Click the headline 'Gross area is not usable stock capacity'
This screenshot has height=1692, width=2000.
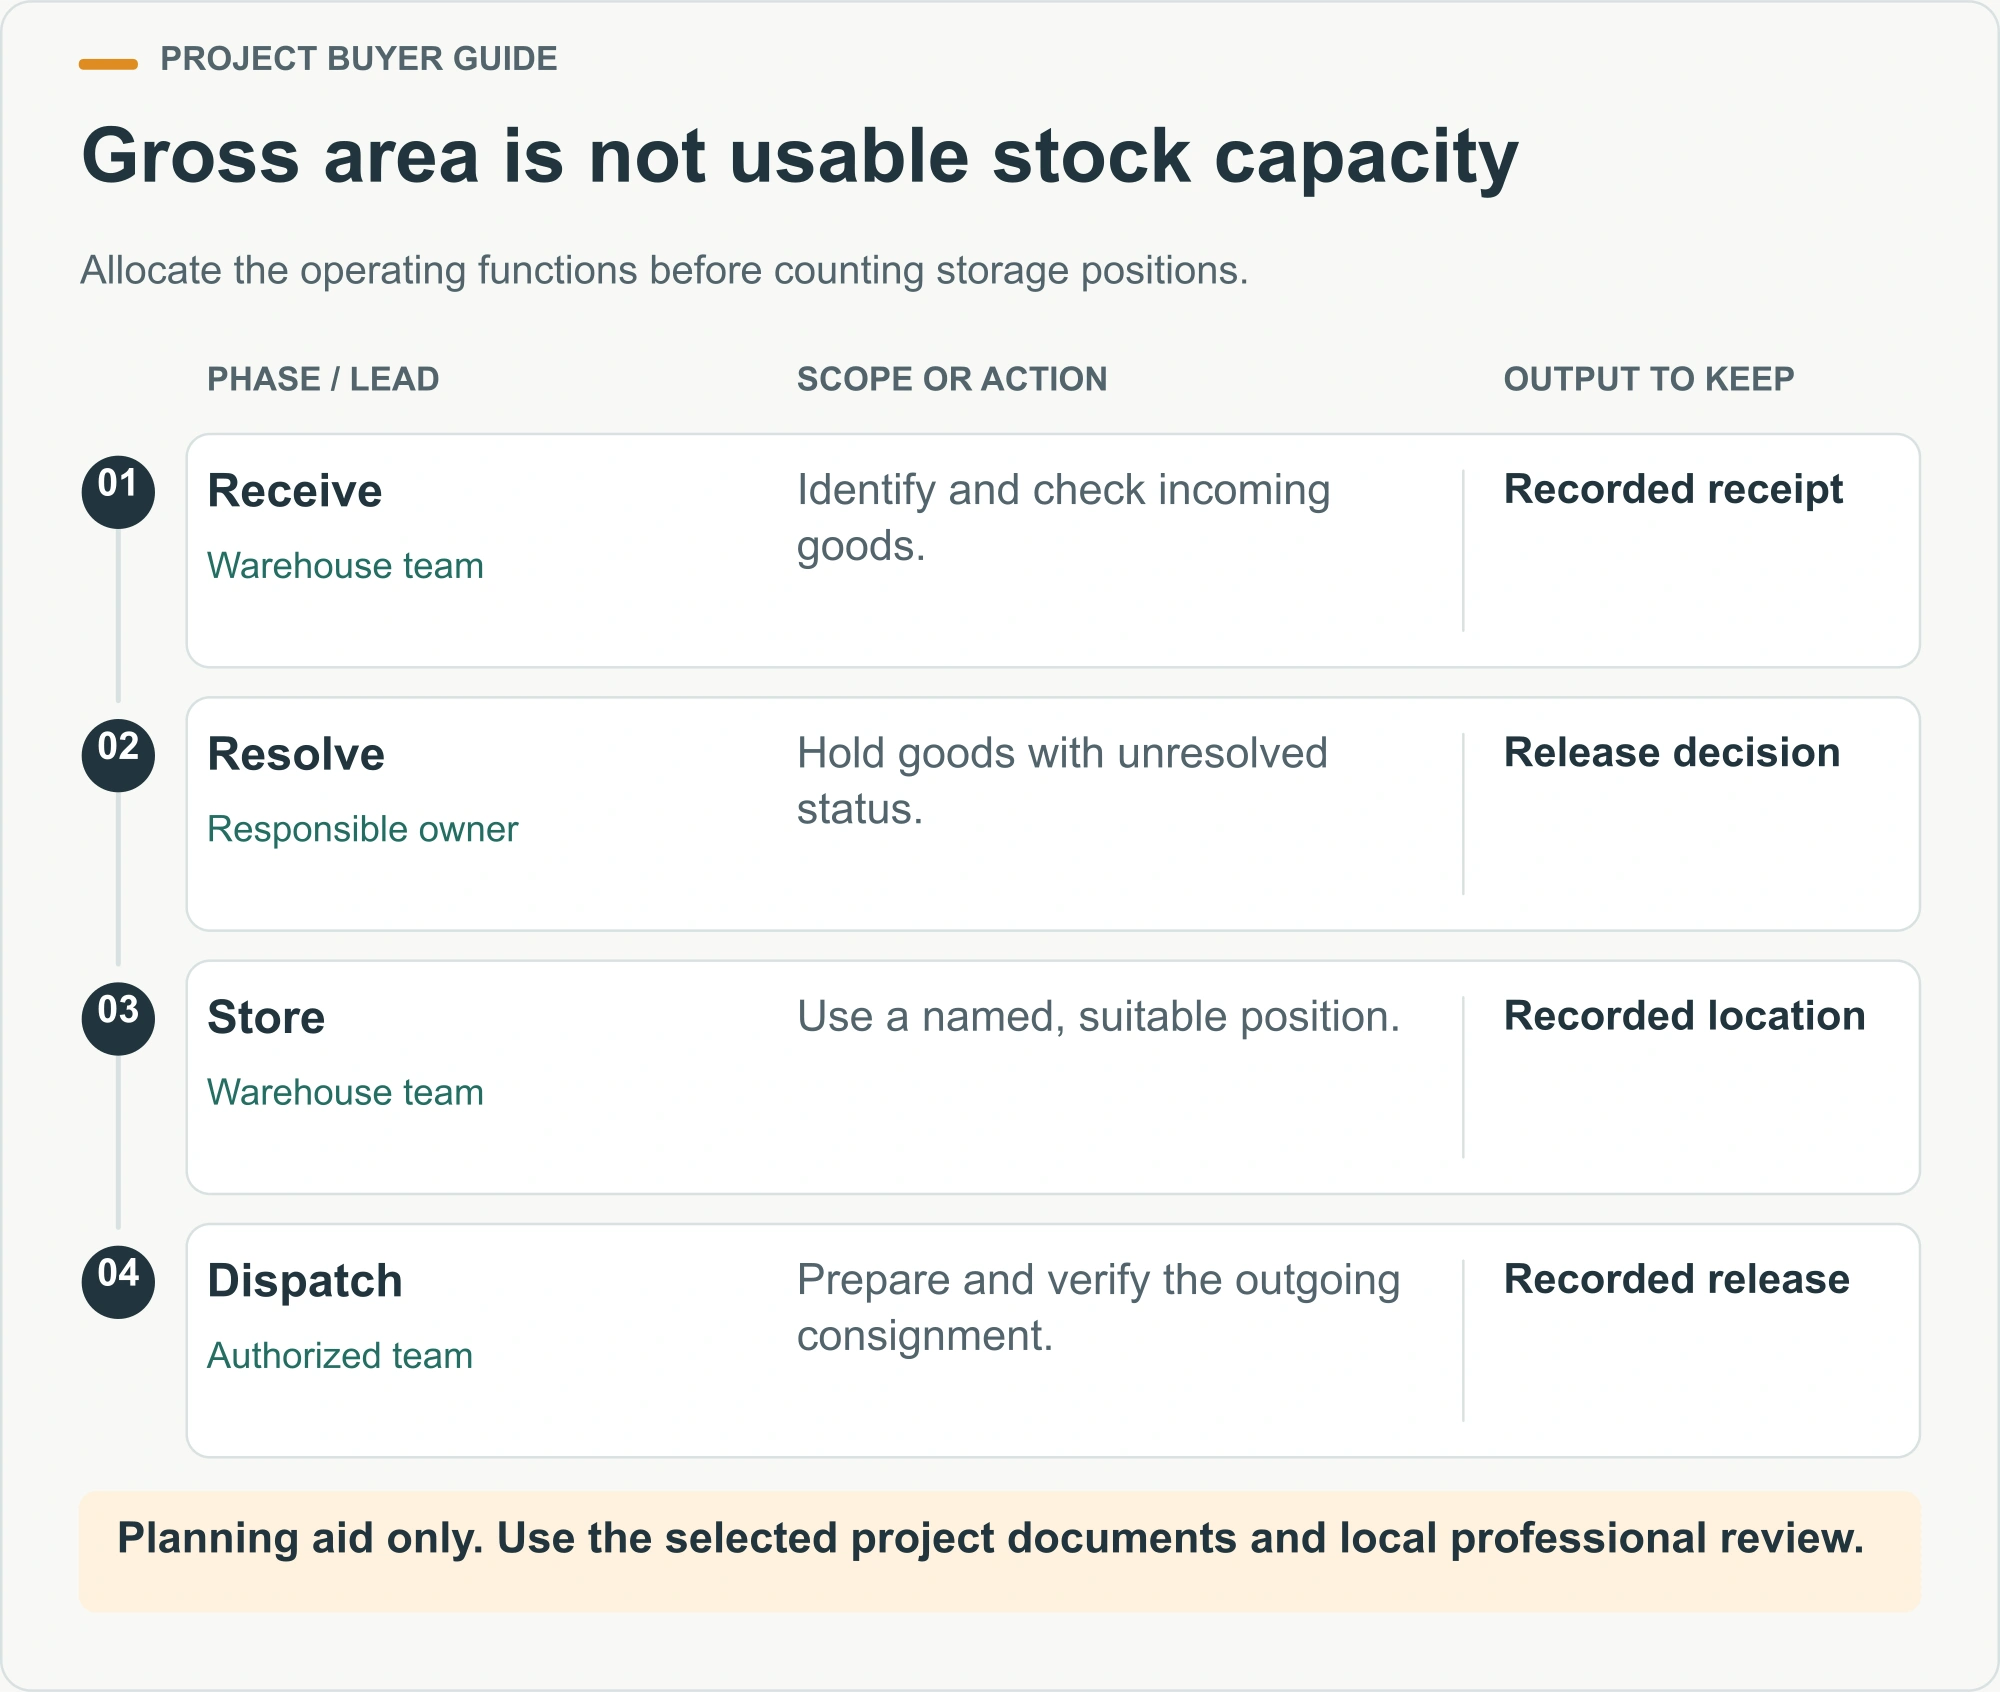pyautogui.click(x=800, y=157)
